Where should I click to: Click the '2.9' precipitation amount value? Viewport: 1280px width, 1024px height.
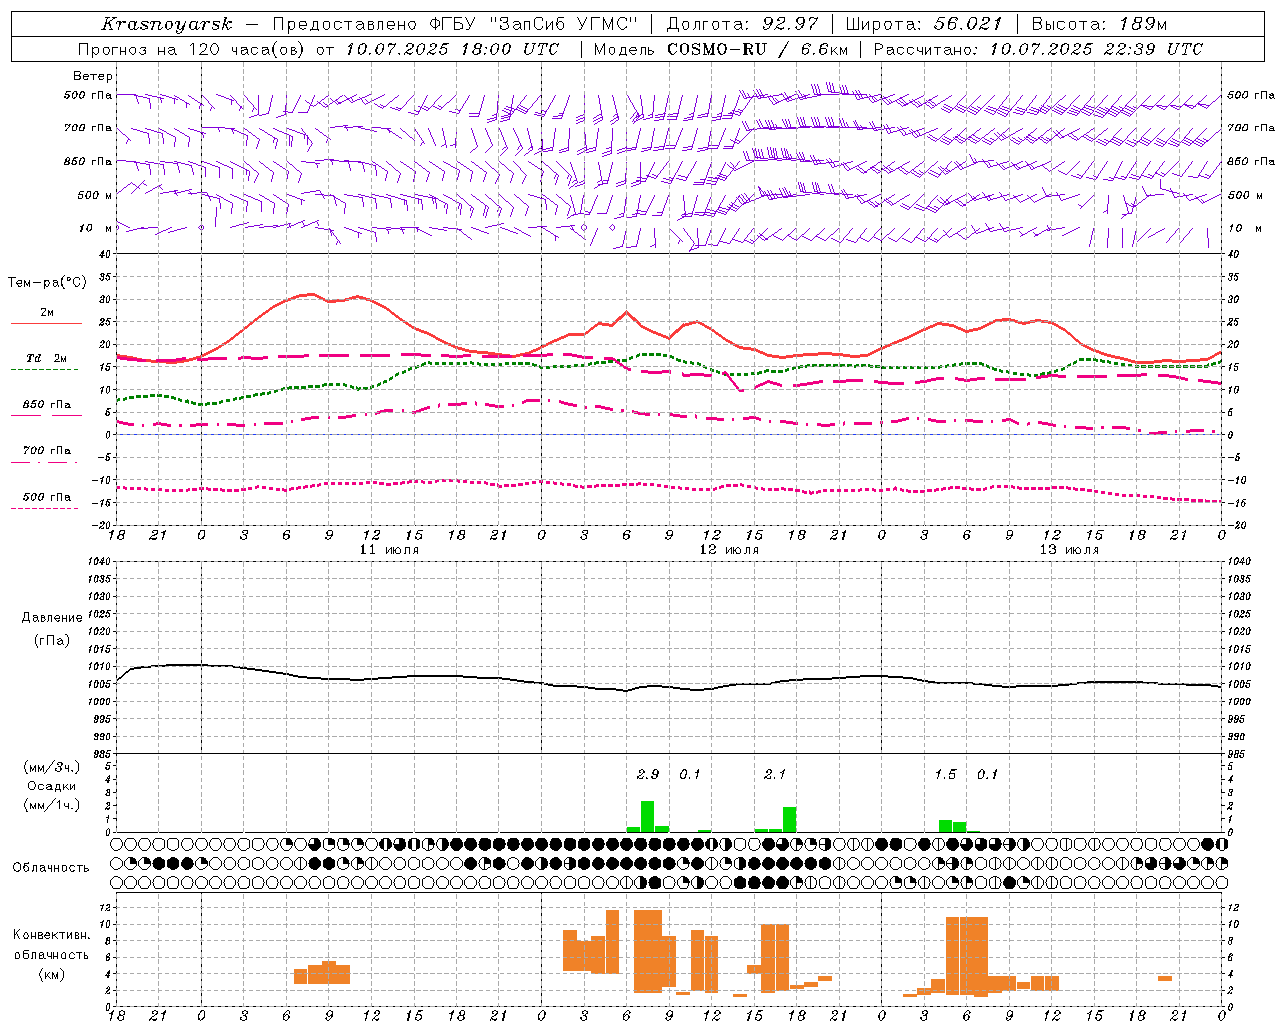coord(648,774)
